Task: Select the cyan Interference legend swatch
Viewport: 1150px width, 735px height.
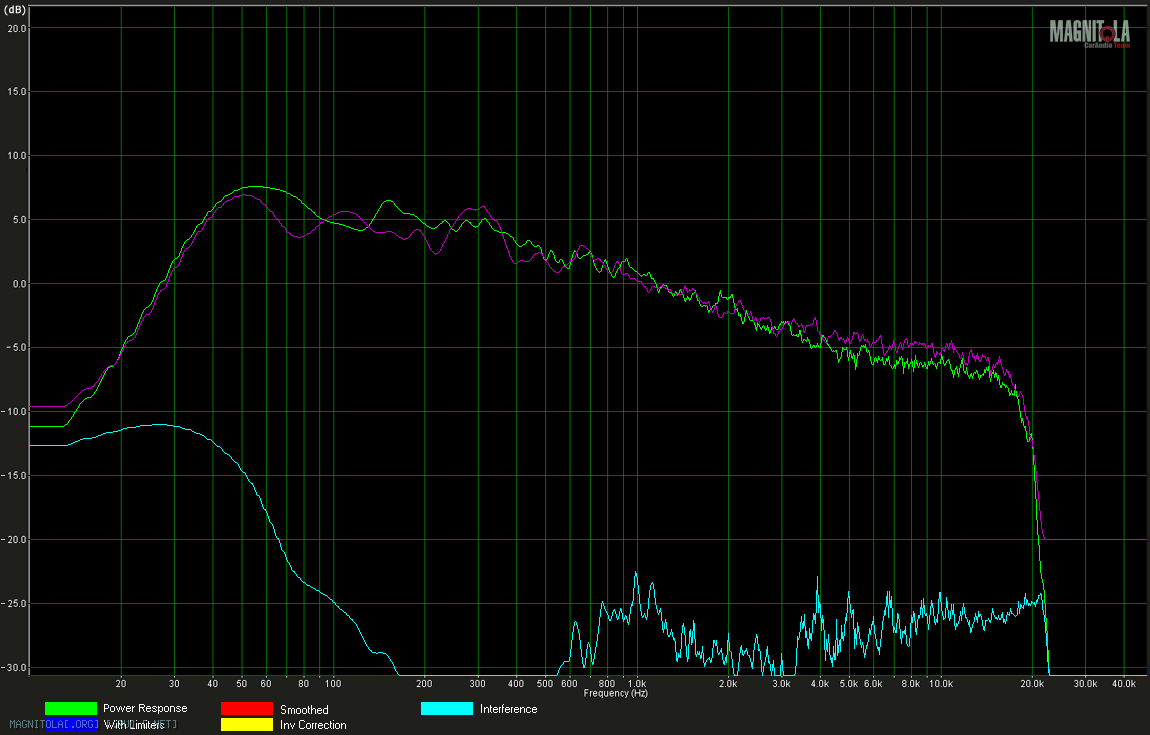Action: click(446, 708)
